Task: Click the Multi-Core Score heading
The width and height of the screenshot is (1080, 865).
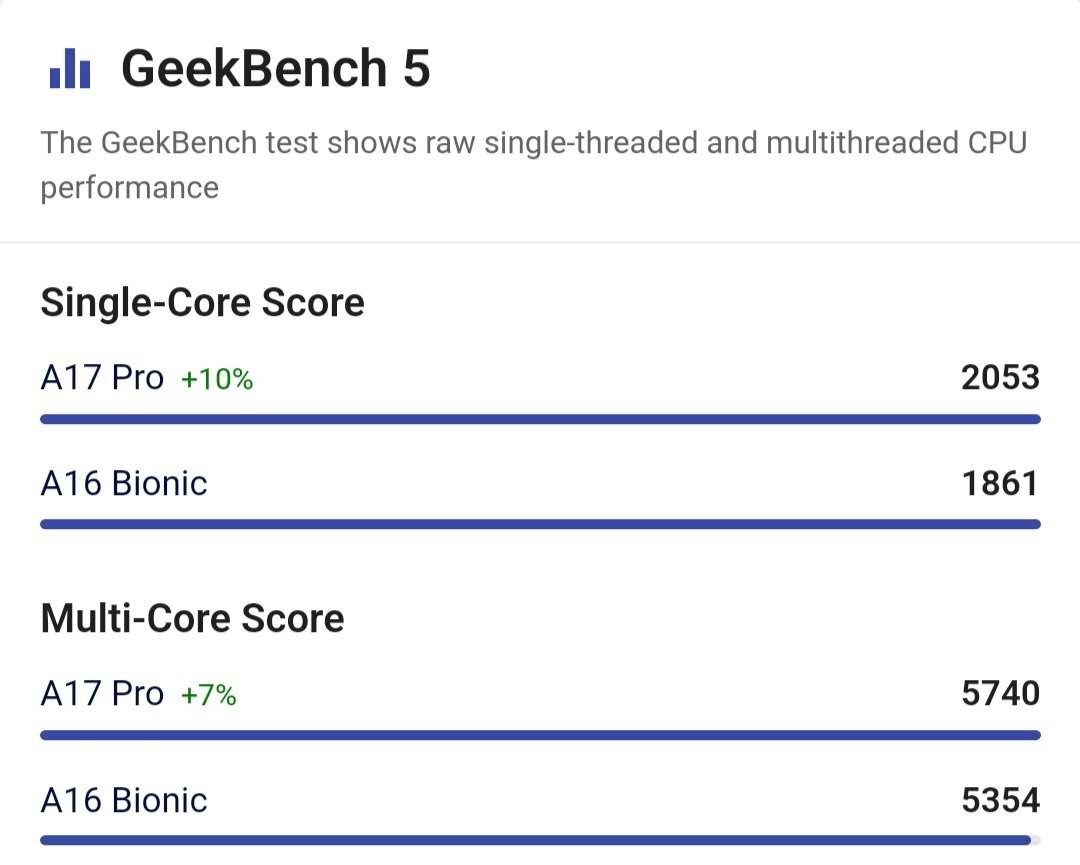Action: point(192,618)
